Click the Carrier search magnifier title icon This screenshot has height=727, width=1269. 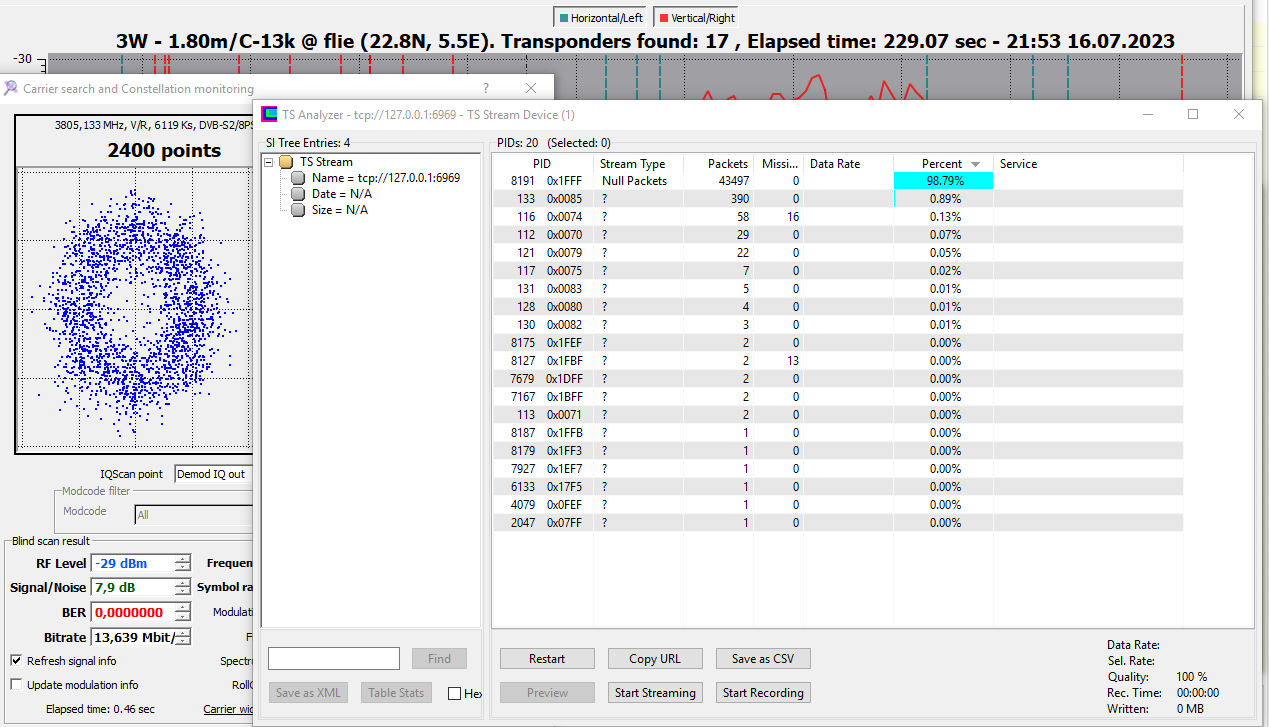tap(11, 89)
